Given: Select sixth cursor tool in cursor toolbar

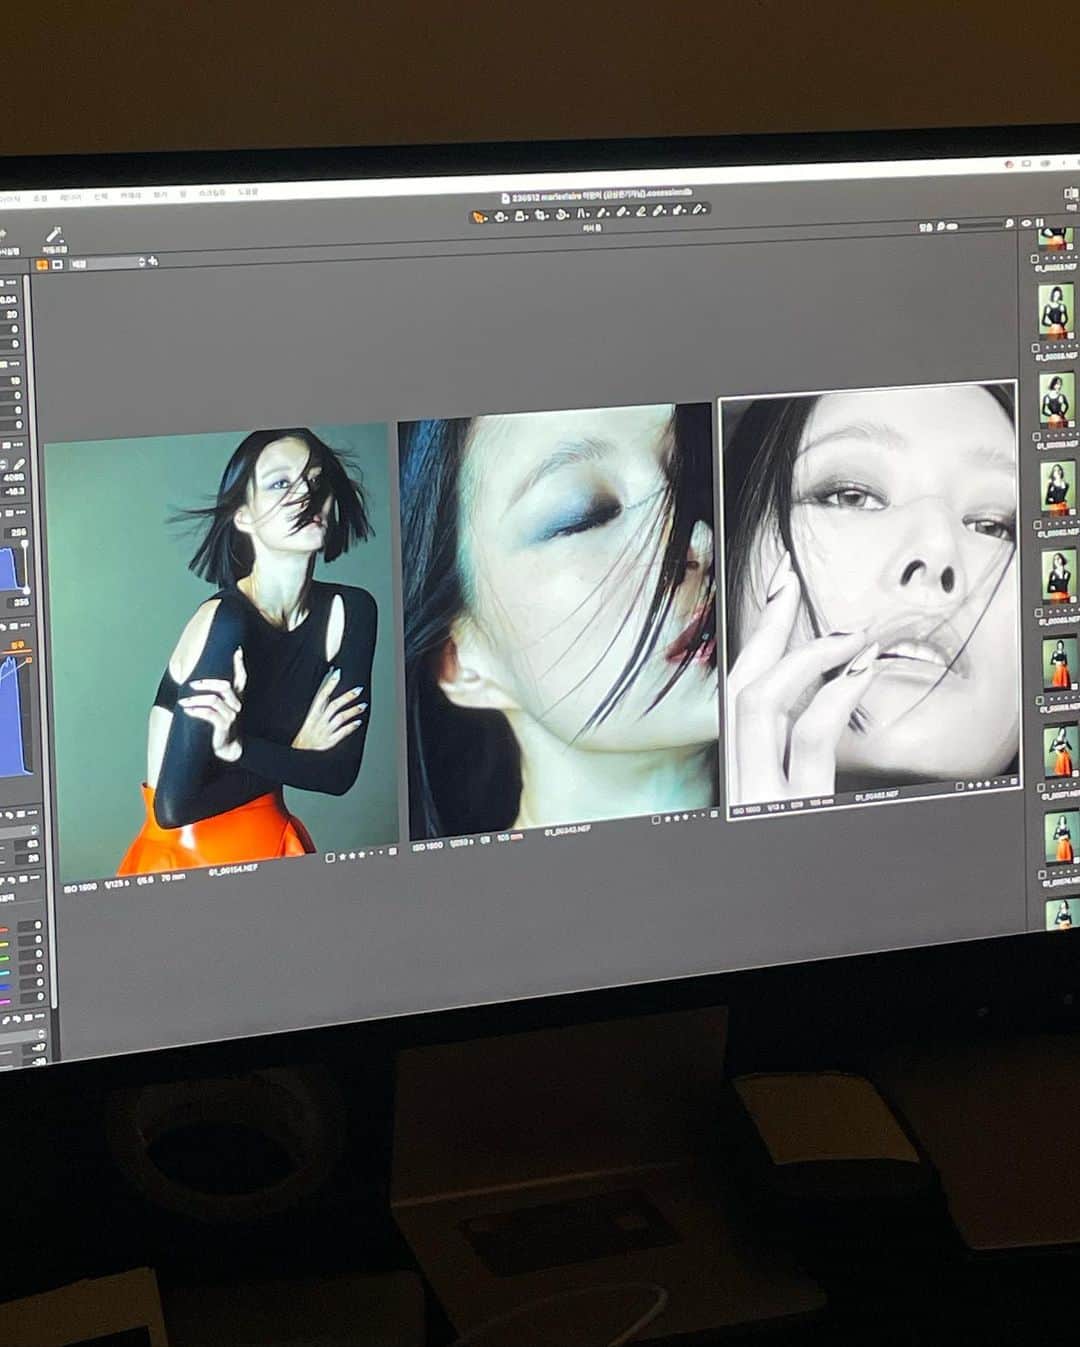Looking at the screenshot, I should [x=583, y=213].
